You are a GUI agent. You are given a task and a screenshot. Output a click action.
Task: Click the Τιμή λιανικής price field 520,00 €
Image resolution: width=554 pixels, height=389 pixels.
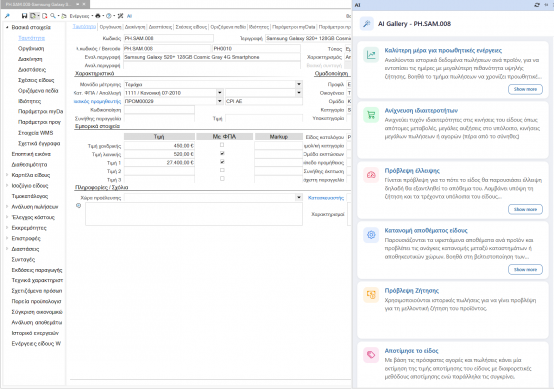point(159,154)
